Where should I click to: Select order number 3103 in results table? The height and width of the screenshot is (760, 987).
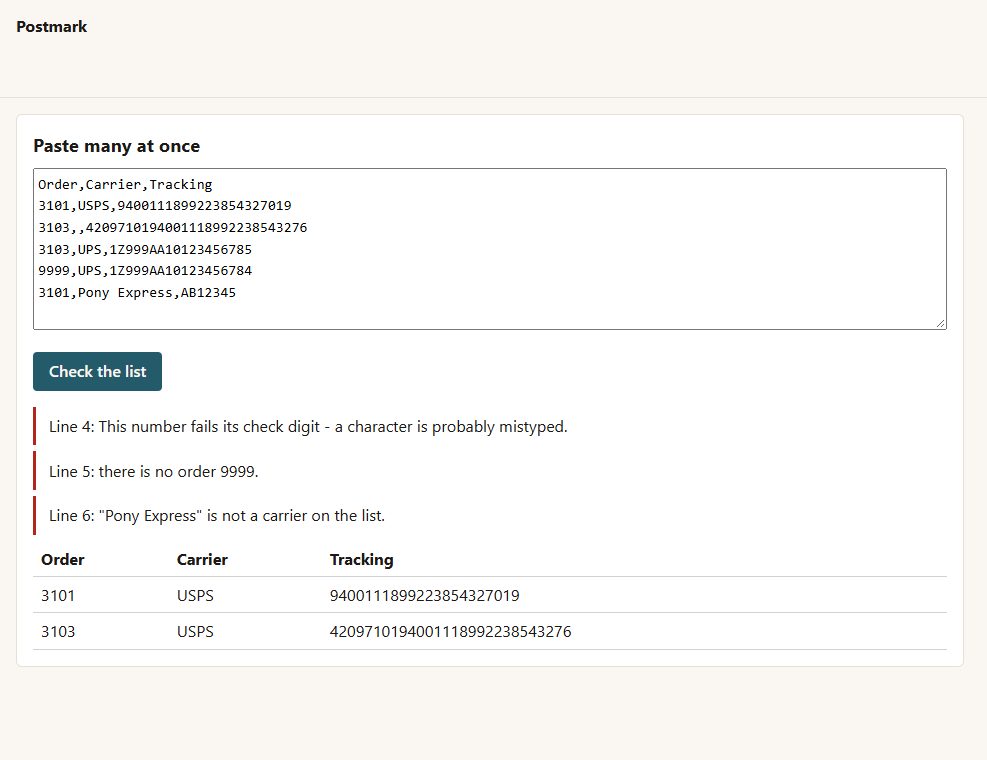pos(58,632)
